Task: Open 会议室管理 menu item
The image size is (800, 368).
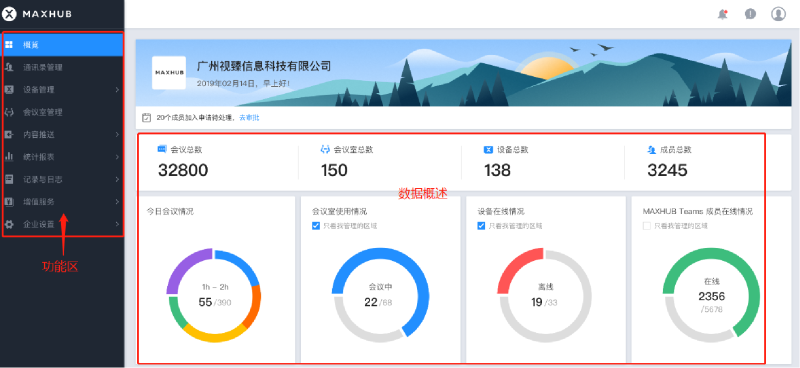Action: (x=63, y=112)
